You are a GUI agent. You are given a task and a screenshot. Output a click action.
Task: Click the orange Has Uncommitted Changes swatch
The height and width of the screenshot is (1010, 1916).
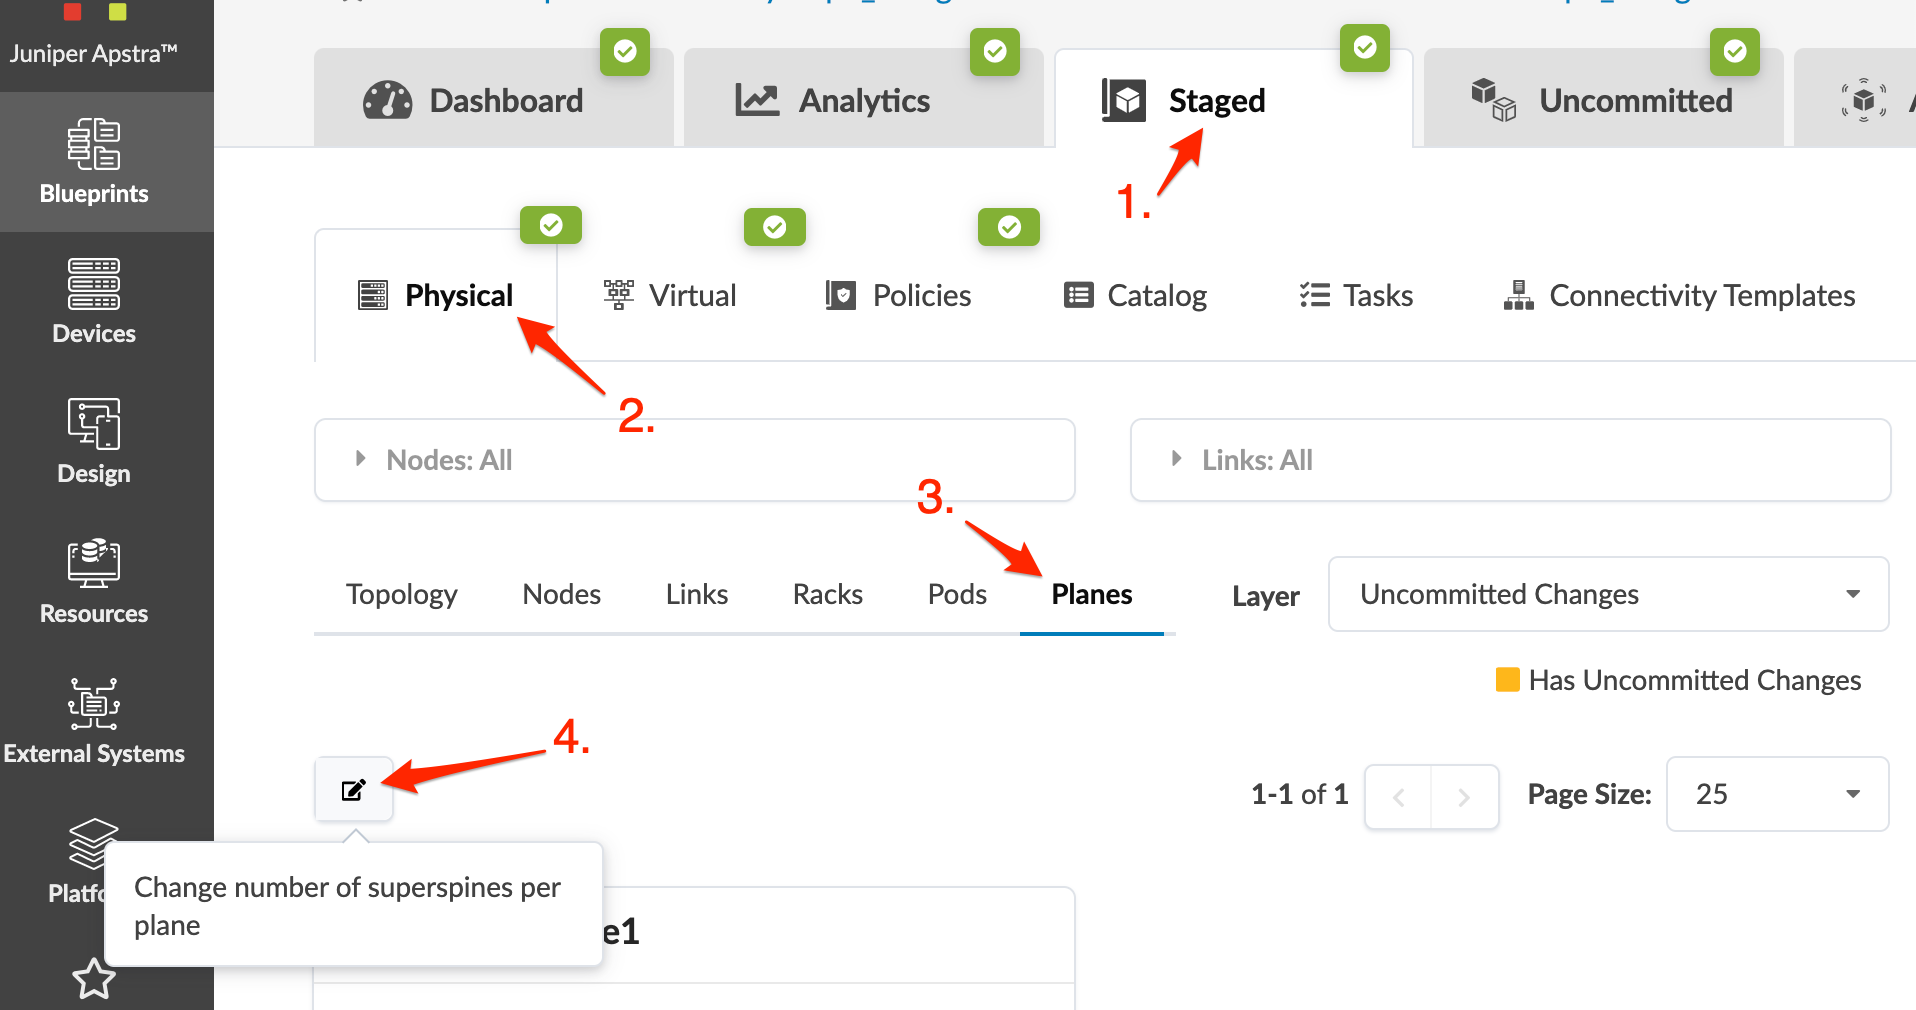(x=1507, y=680)
